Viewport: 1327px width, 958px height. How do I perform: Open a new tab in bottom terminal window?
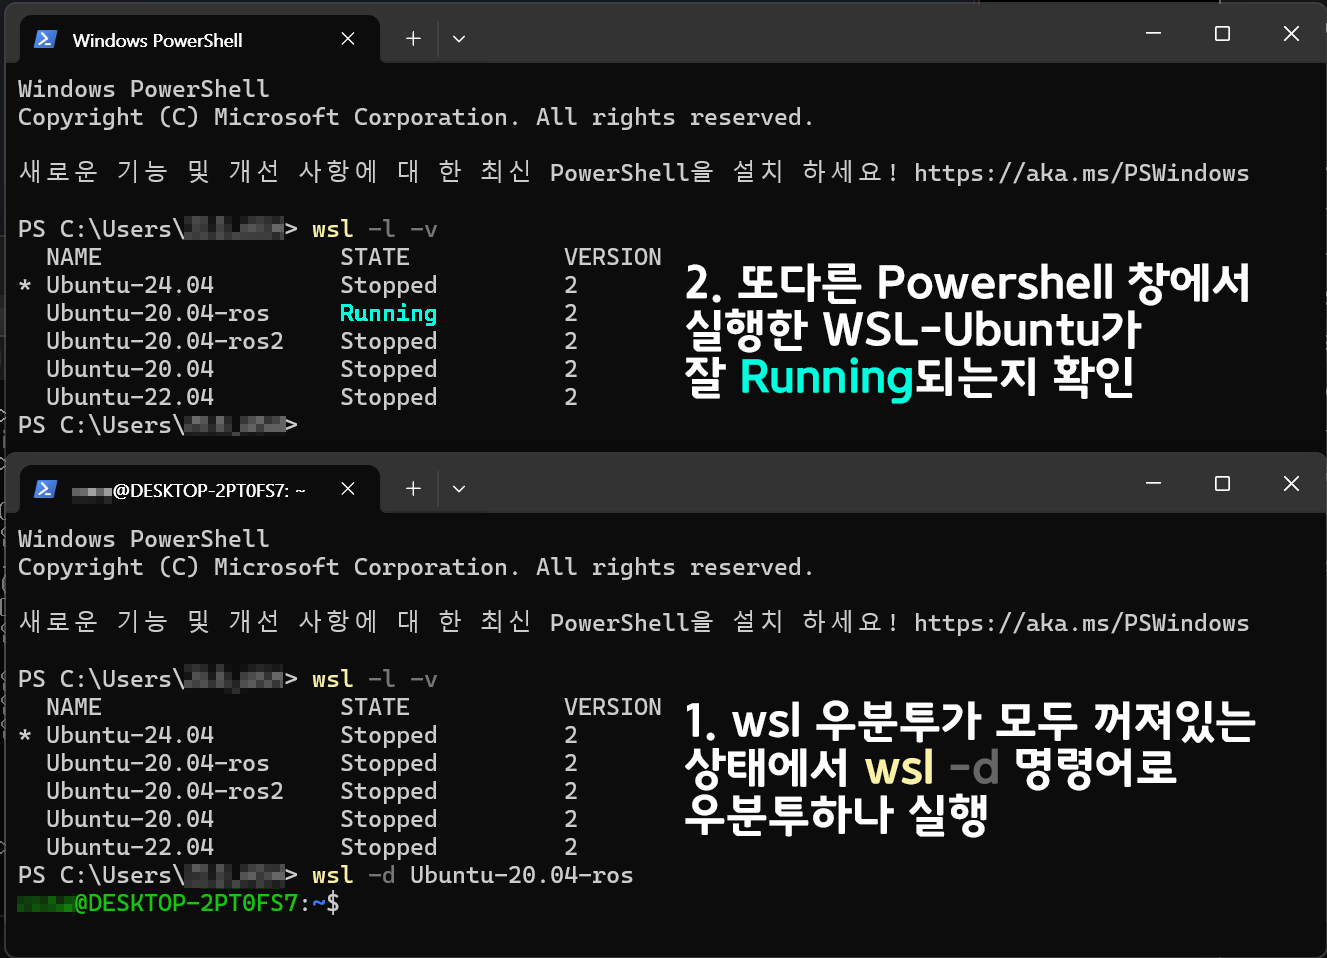point(413,489)
